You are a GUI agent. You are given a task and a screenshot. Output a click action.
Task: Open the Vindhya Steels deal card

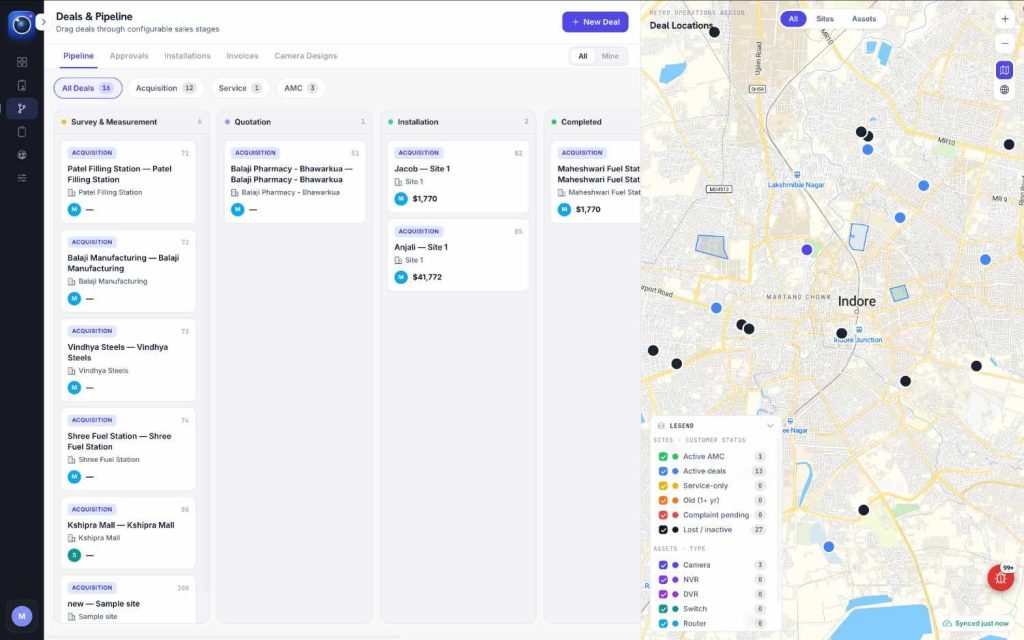point(128,360)
